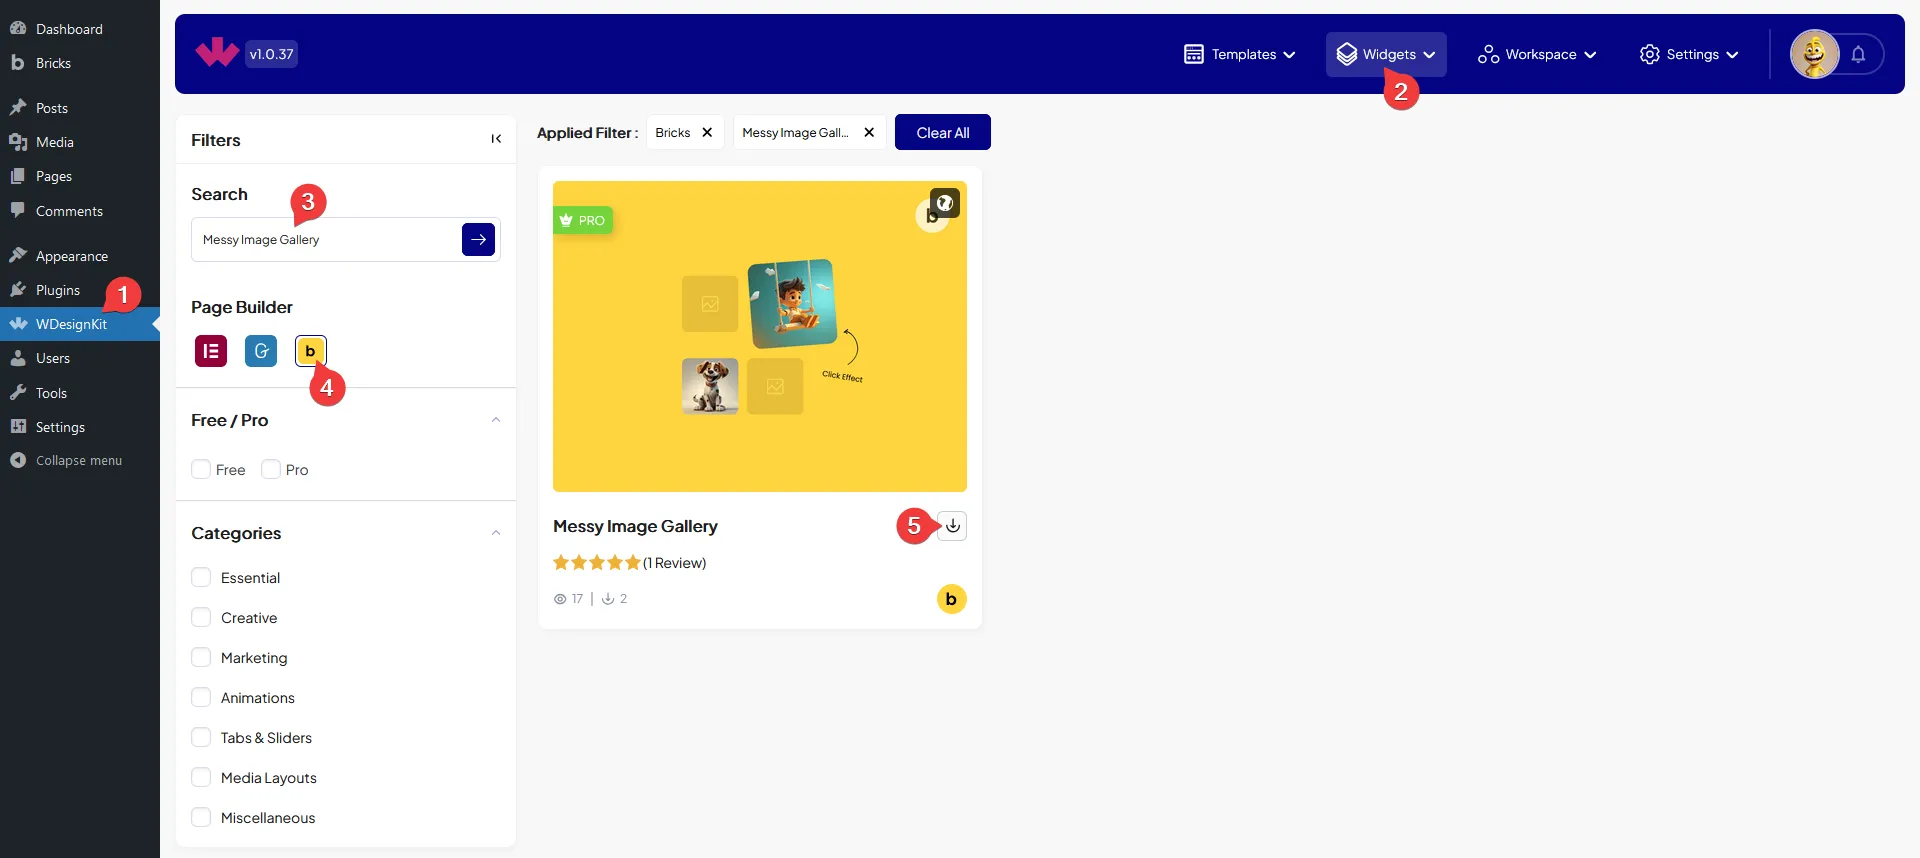Image resolution: width=1920 pixels, height=858 pixels.
Task: Select the Bricks page builder icon
Action: pyautogui.click(x=310, y=351)
